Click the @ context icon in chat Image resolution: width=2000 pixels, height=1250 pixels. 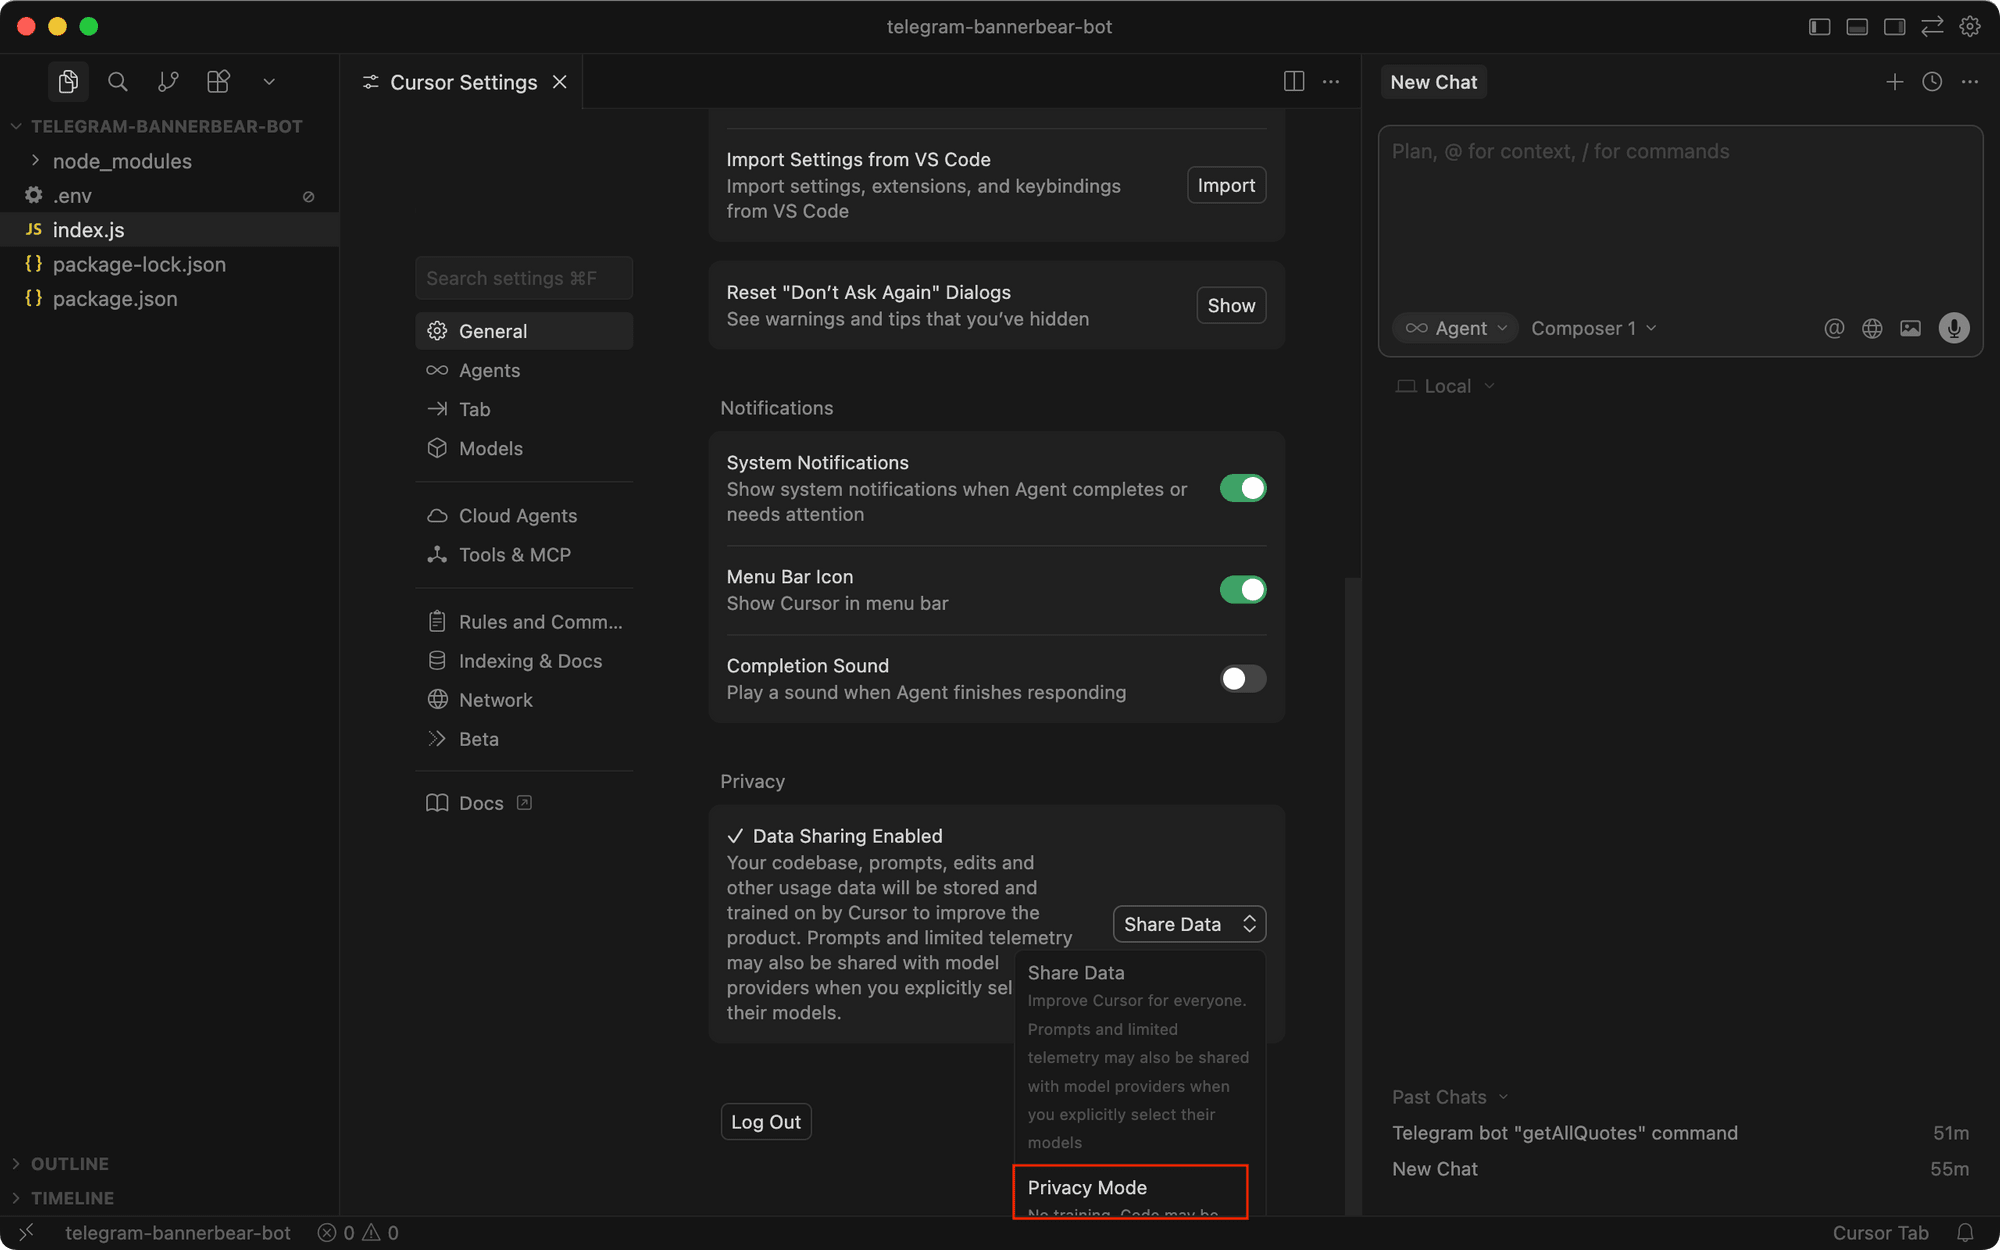[x=1834, y=327]
